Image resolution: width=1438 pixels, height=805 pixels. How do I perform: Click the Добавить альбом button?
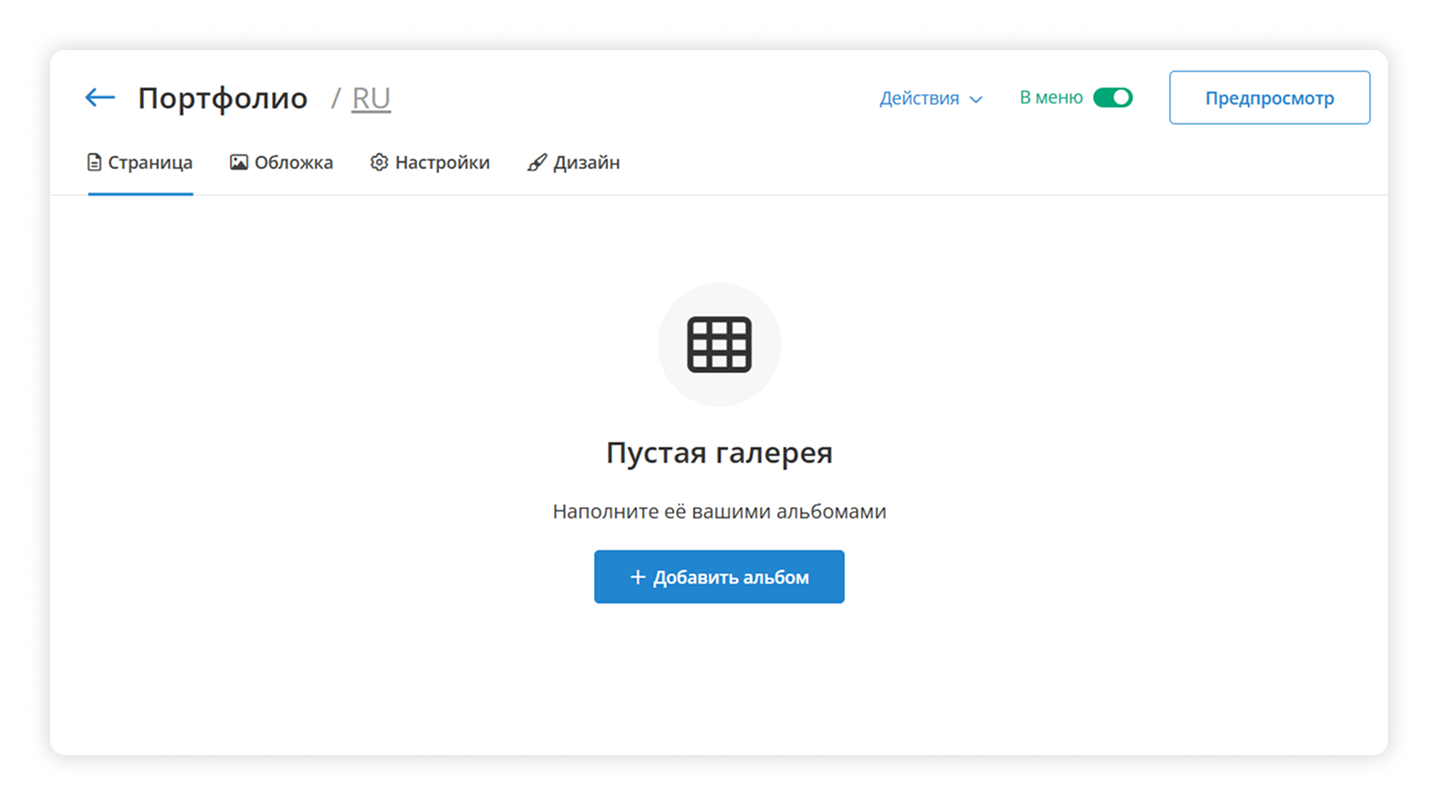click(719, 577)
